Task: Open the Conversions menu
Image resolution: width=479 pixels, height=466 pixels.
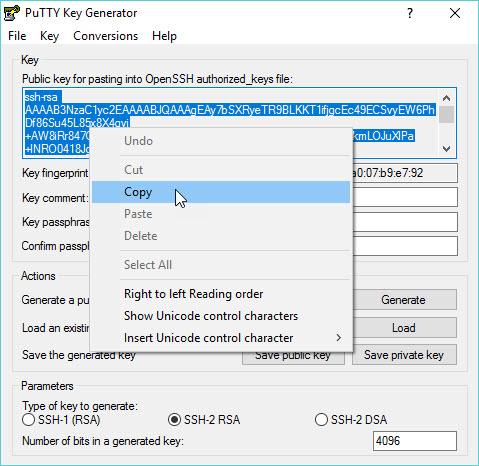Action: [x=105, y=36]
